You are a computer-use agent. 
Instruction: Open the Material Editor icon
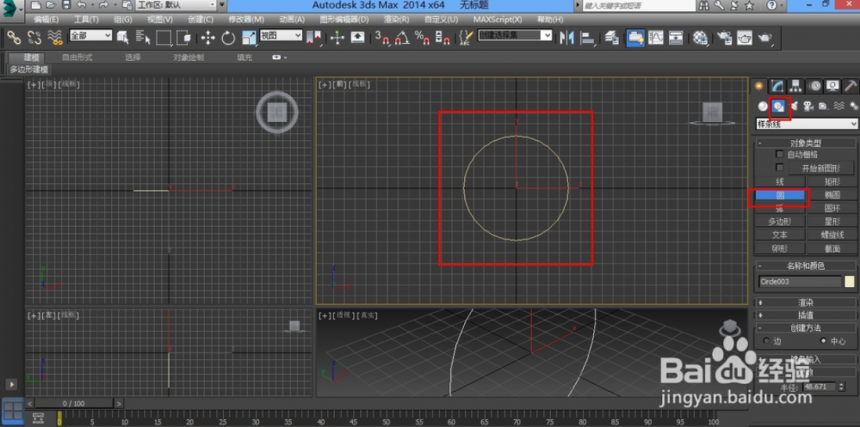click(700, 38)
